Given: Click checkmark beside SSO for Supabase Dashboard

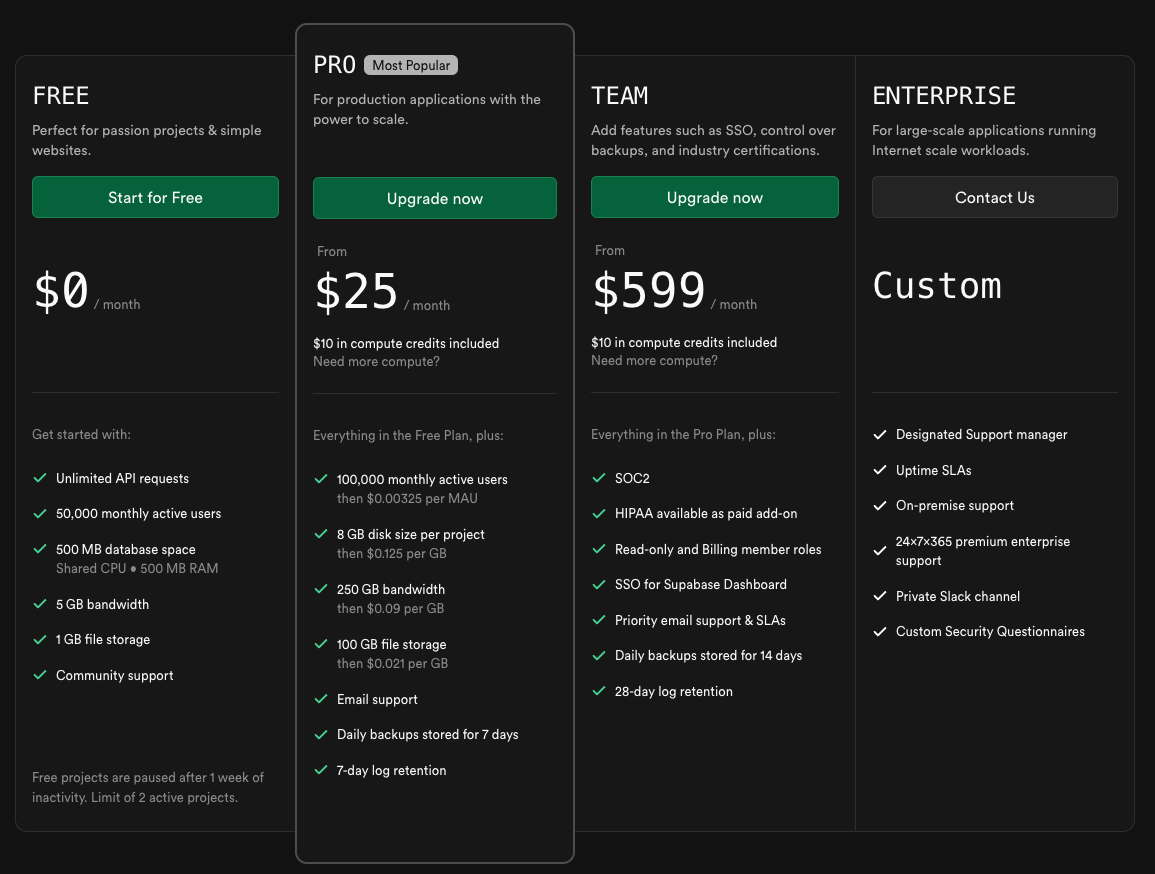Looking at the screenshot, I should (599, 585).
